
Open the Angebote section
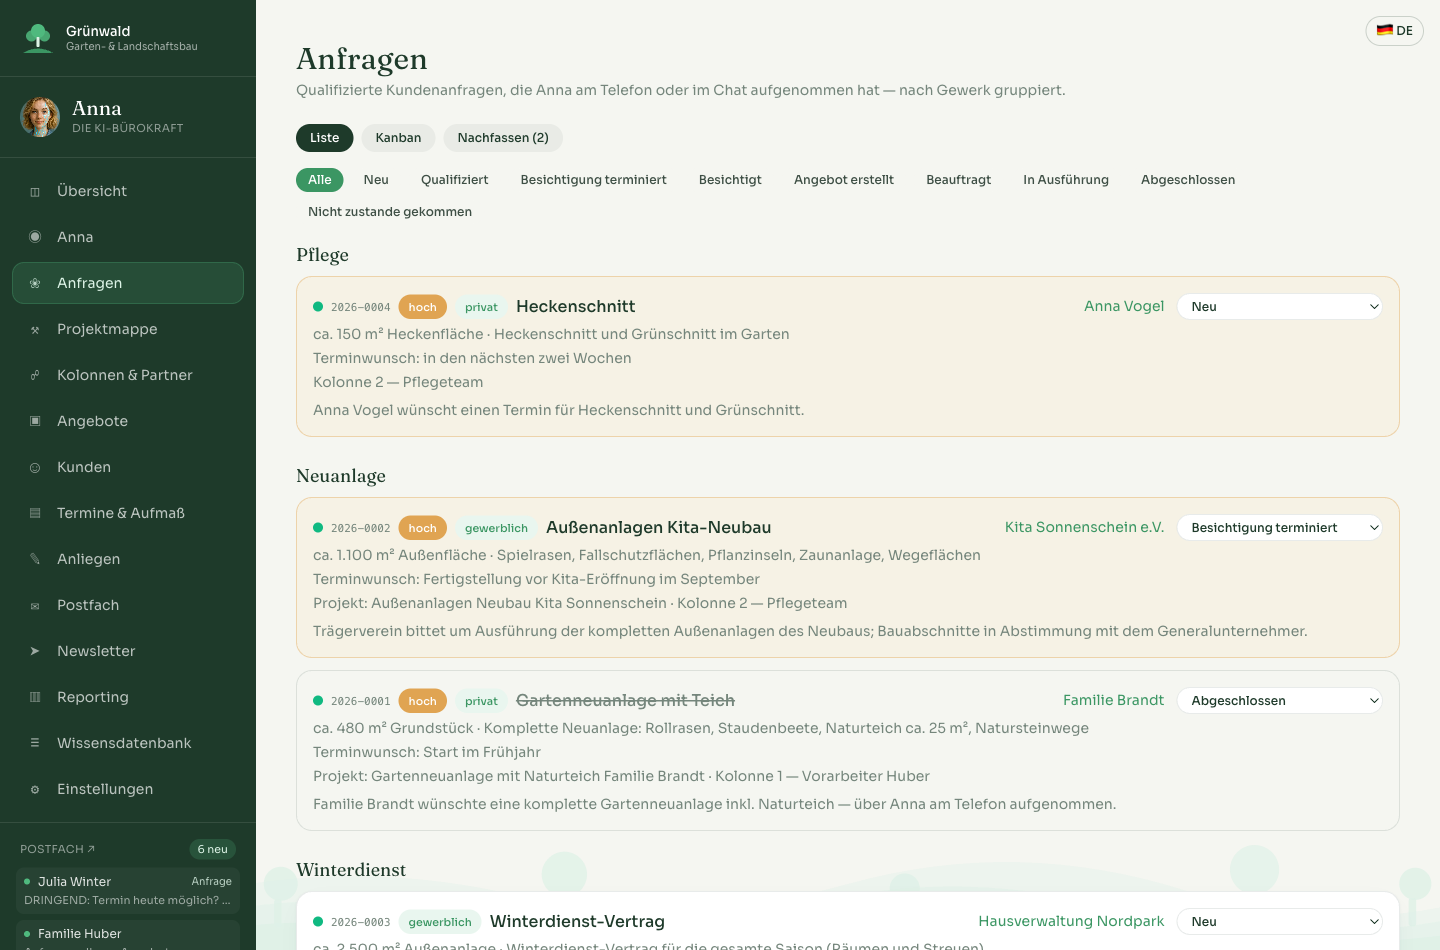(128, 421)
